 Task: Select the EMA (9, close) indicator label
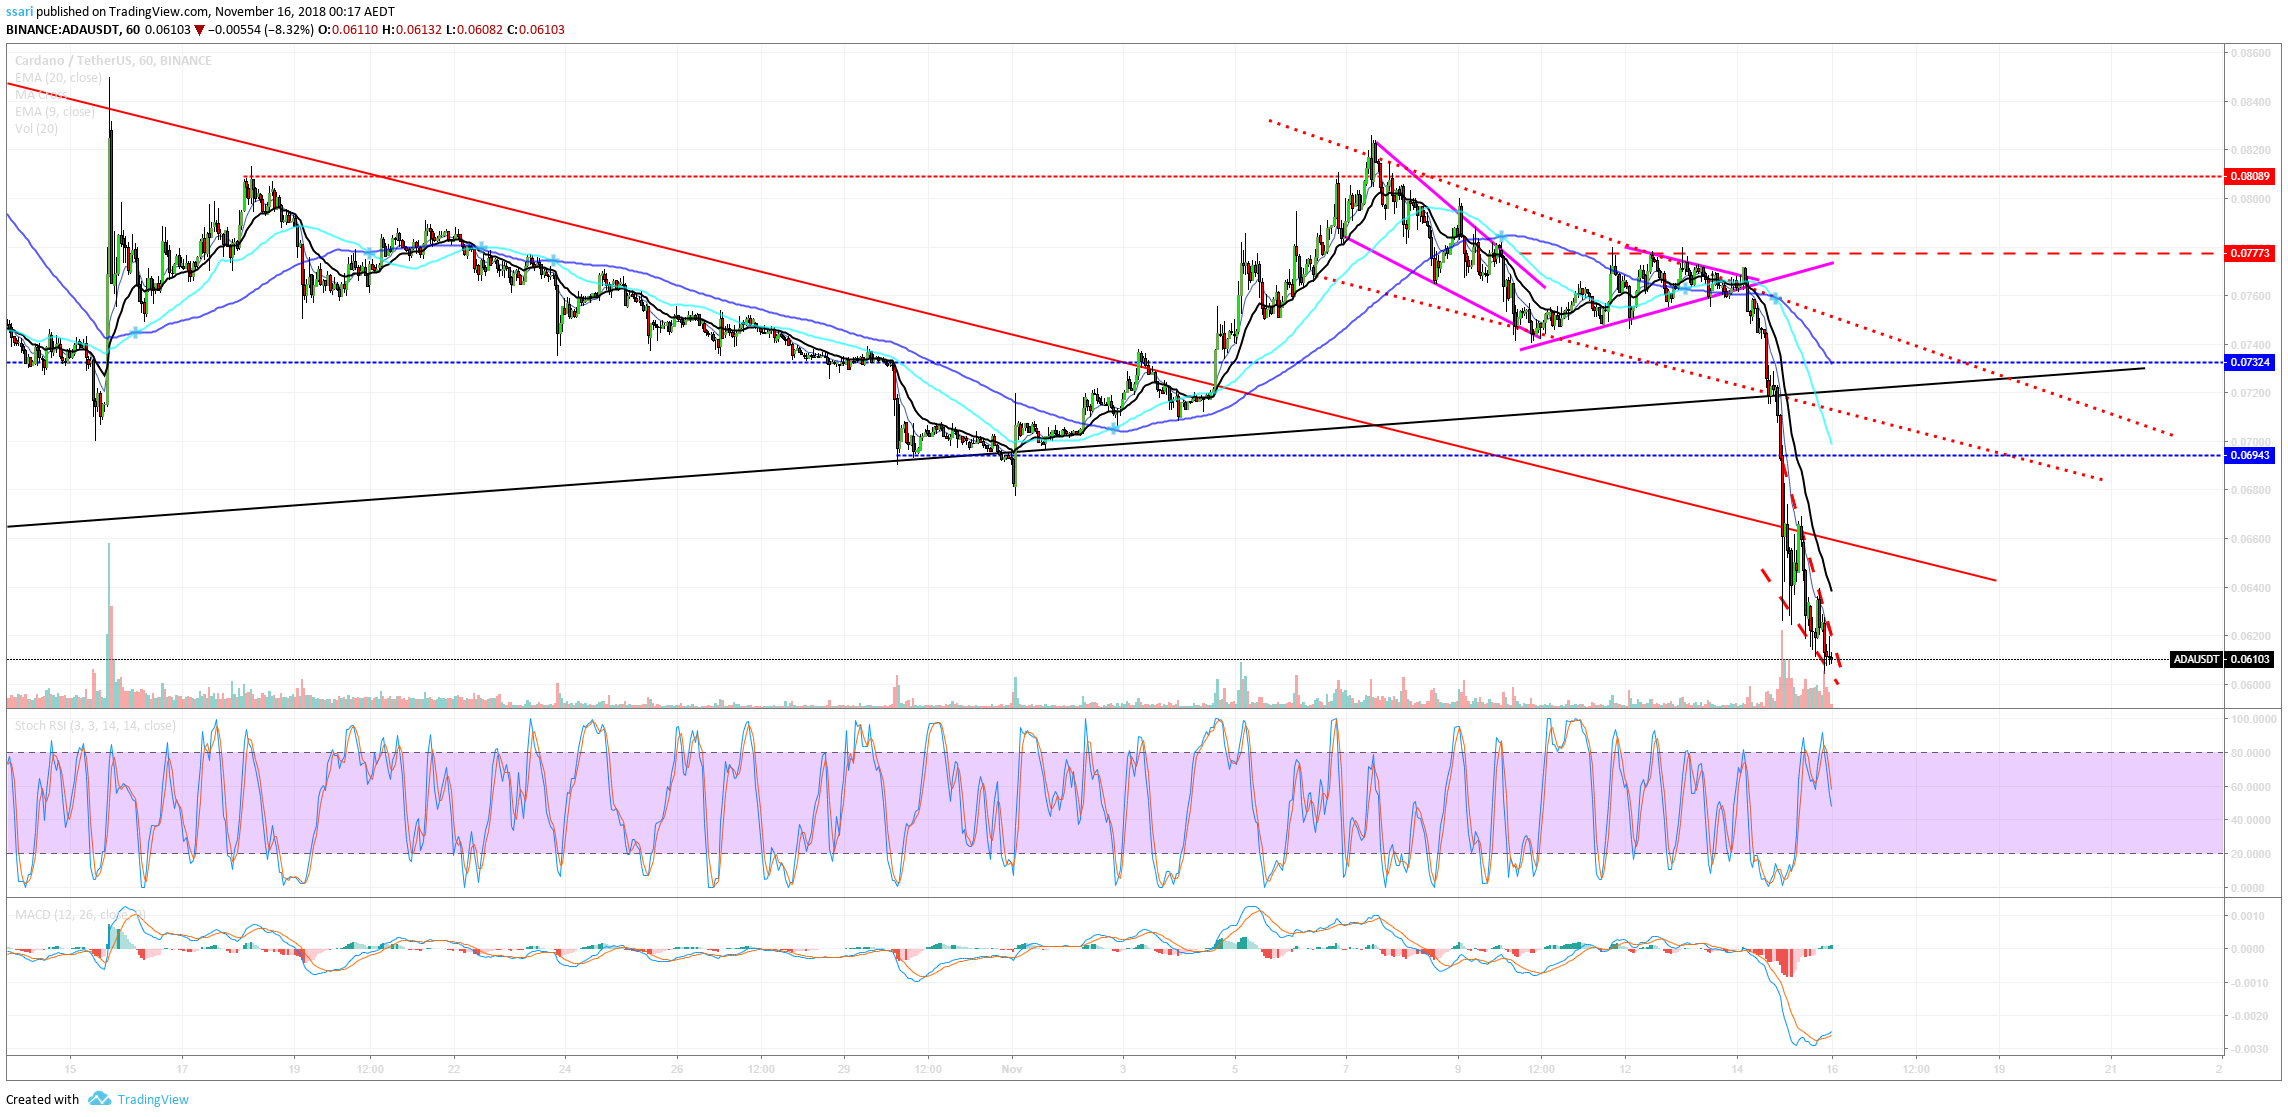point(54,111)
